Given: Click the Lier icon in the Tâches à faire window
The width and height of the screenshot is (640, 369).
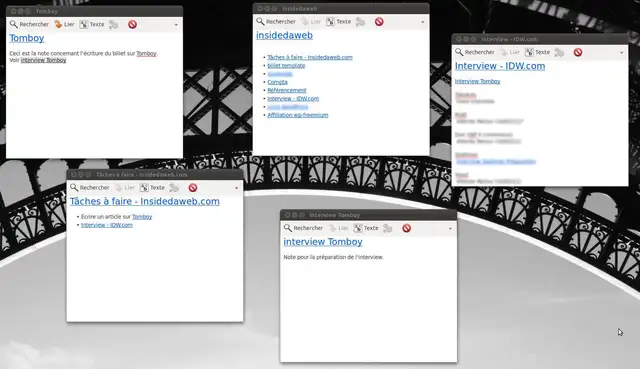Looking at the screenshot, I should (x=125, y=188).
